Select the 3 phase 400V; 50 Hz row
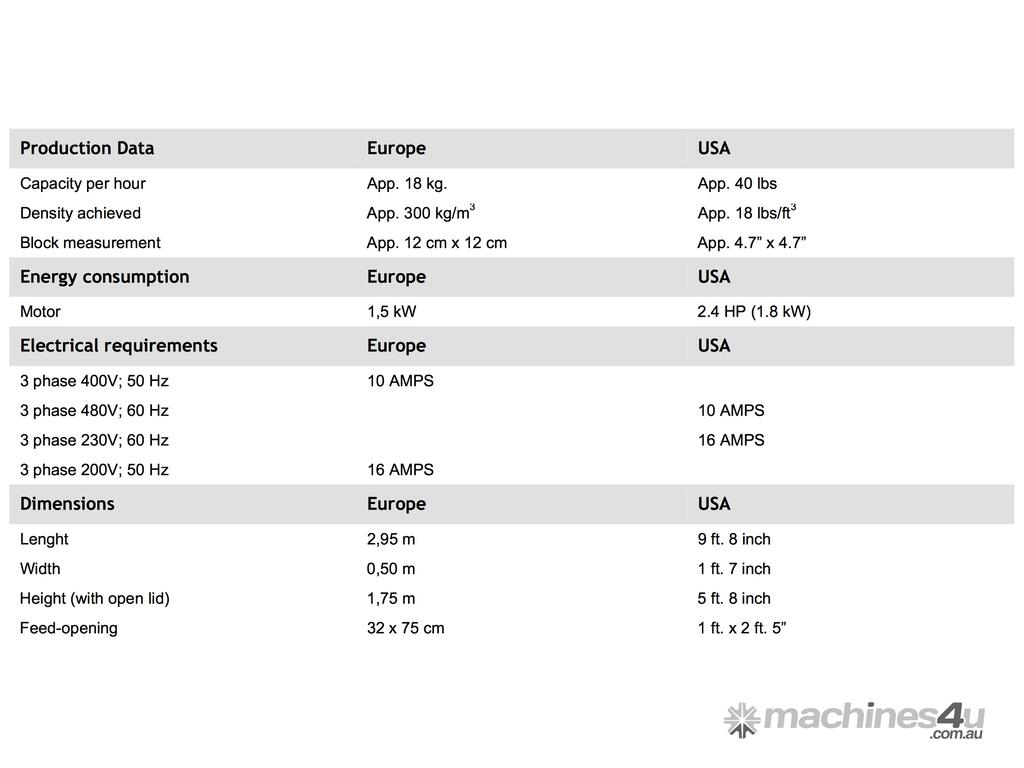The image size is (1024, 768). [x=94, y=381]
